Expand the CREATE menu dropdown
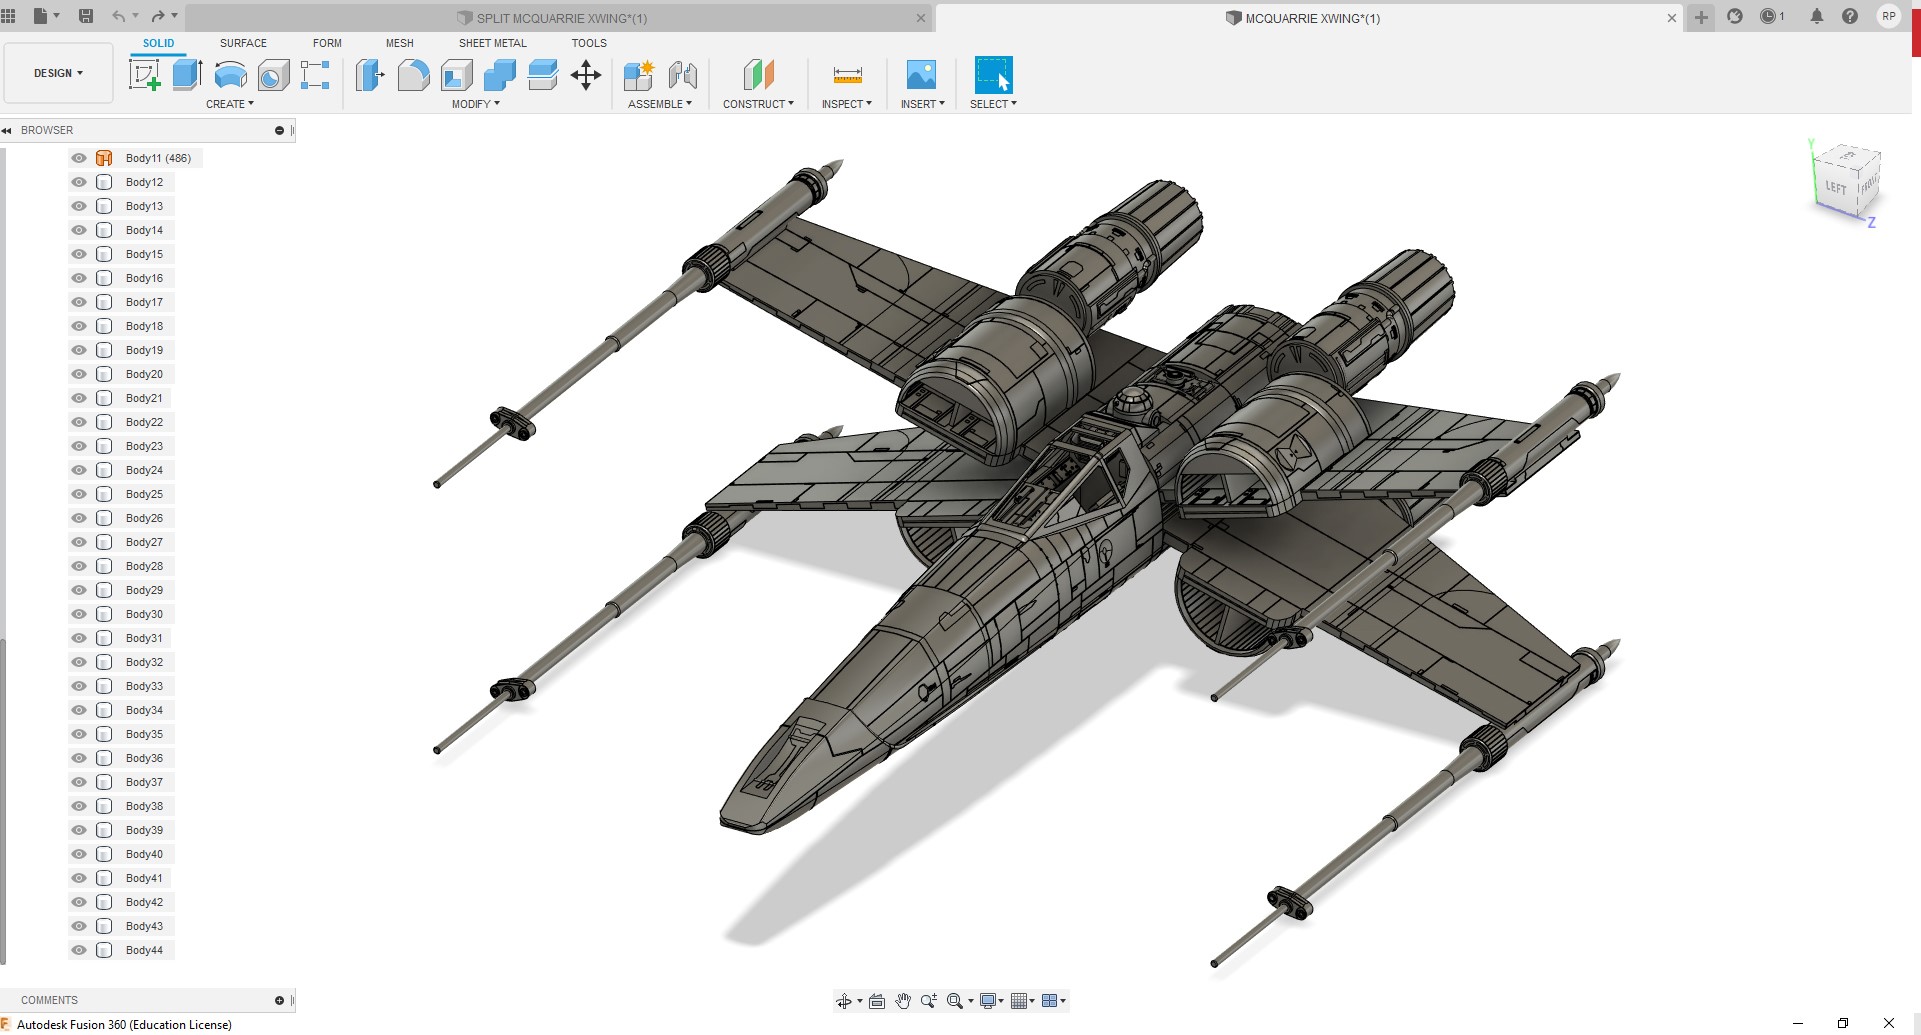 230,104
